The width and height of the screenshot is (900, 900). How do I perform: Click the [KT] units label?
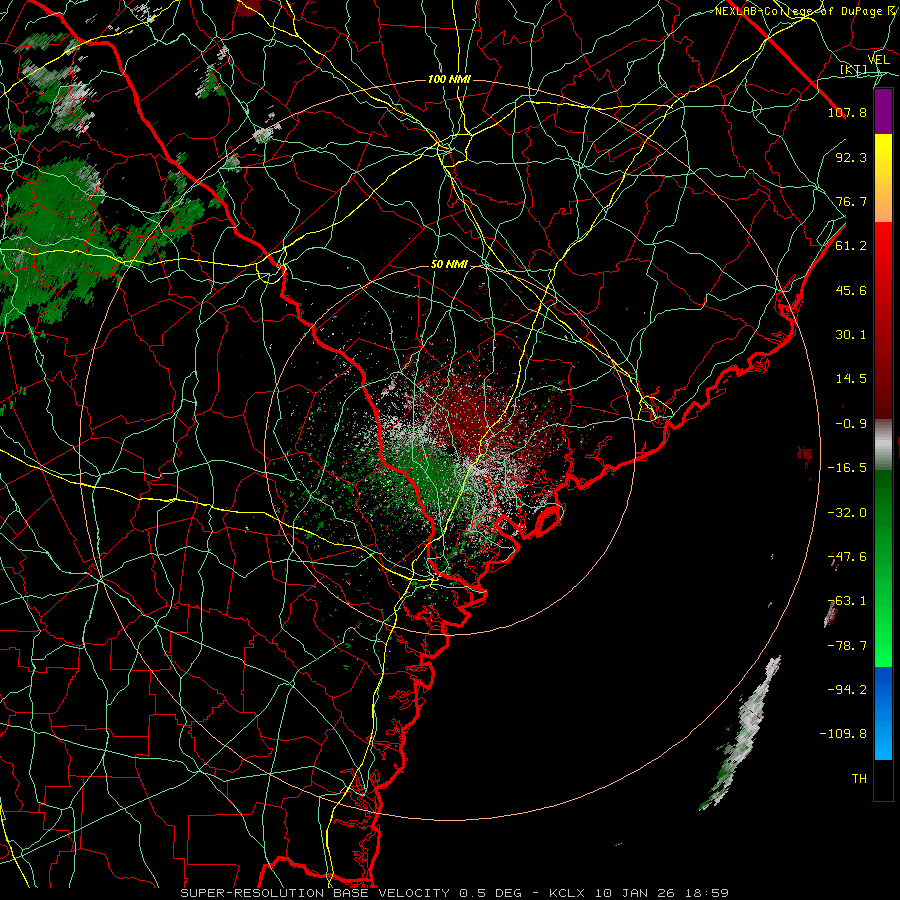tap(854, 70)
